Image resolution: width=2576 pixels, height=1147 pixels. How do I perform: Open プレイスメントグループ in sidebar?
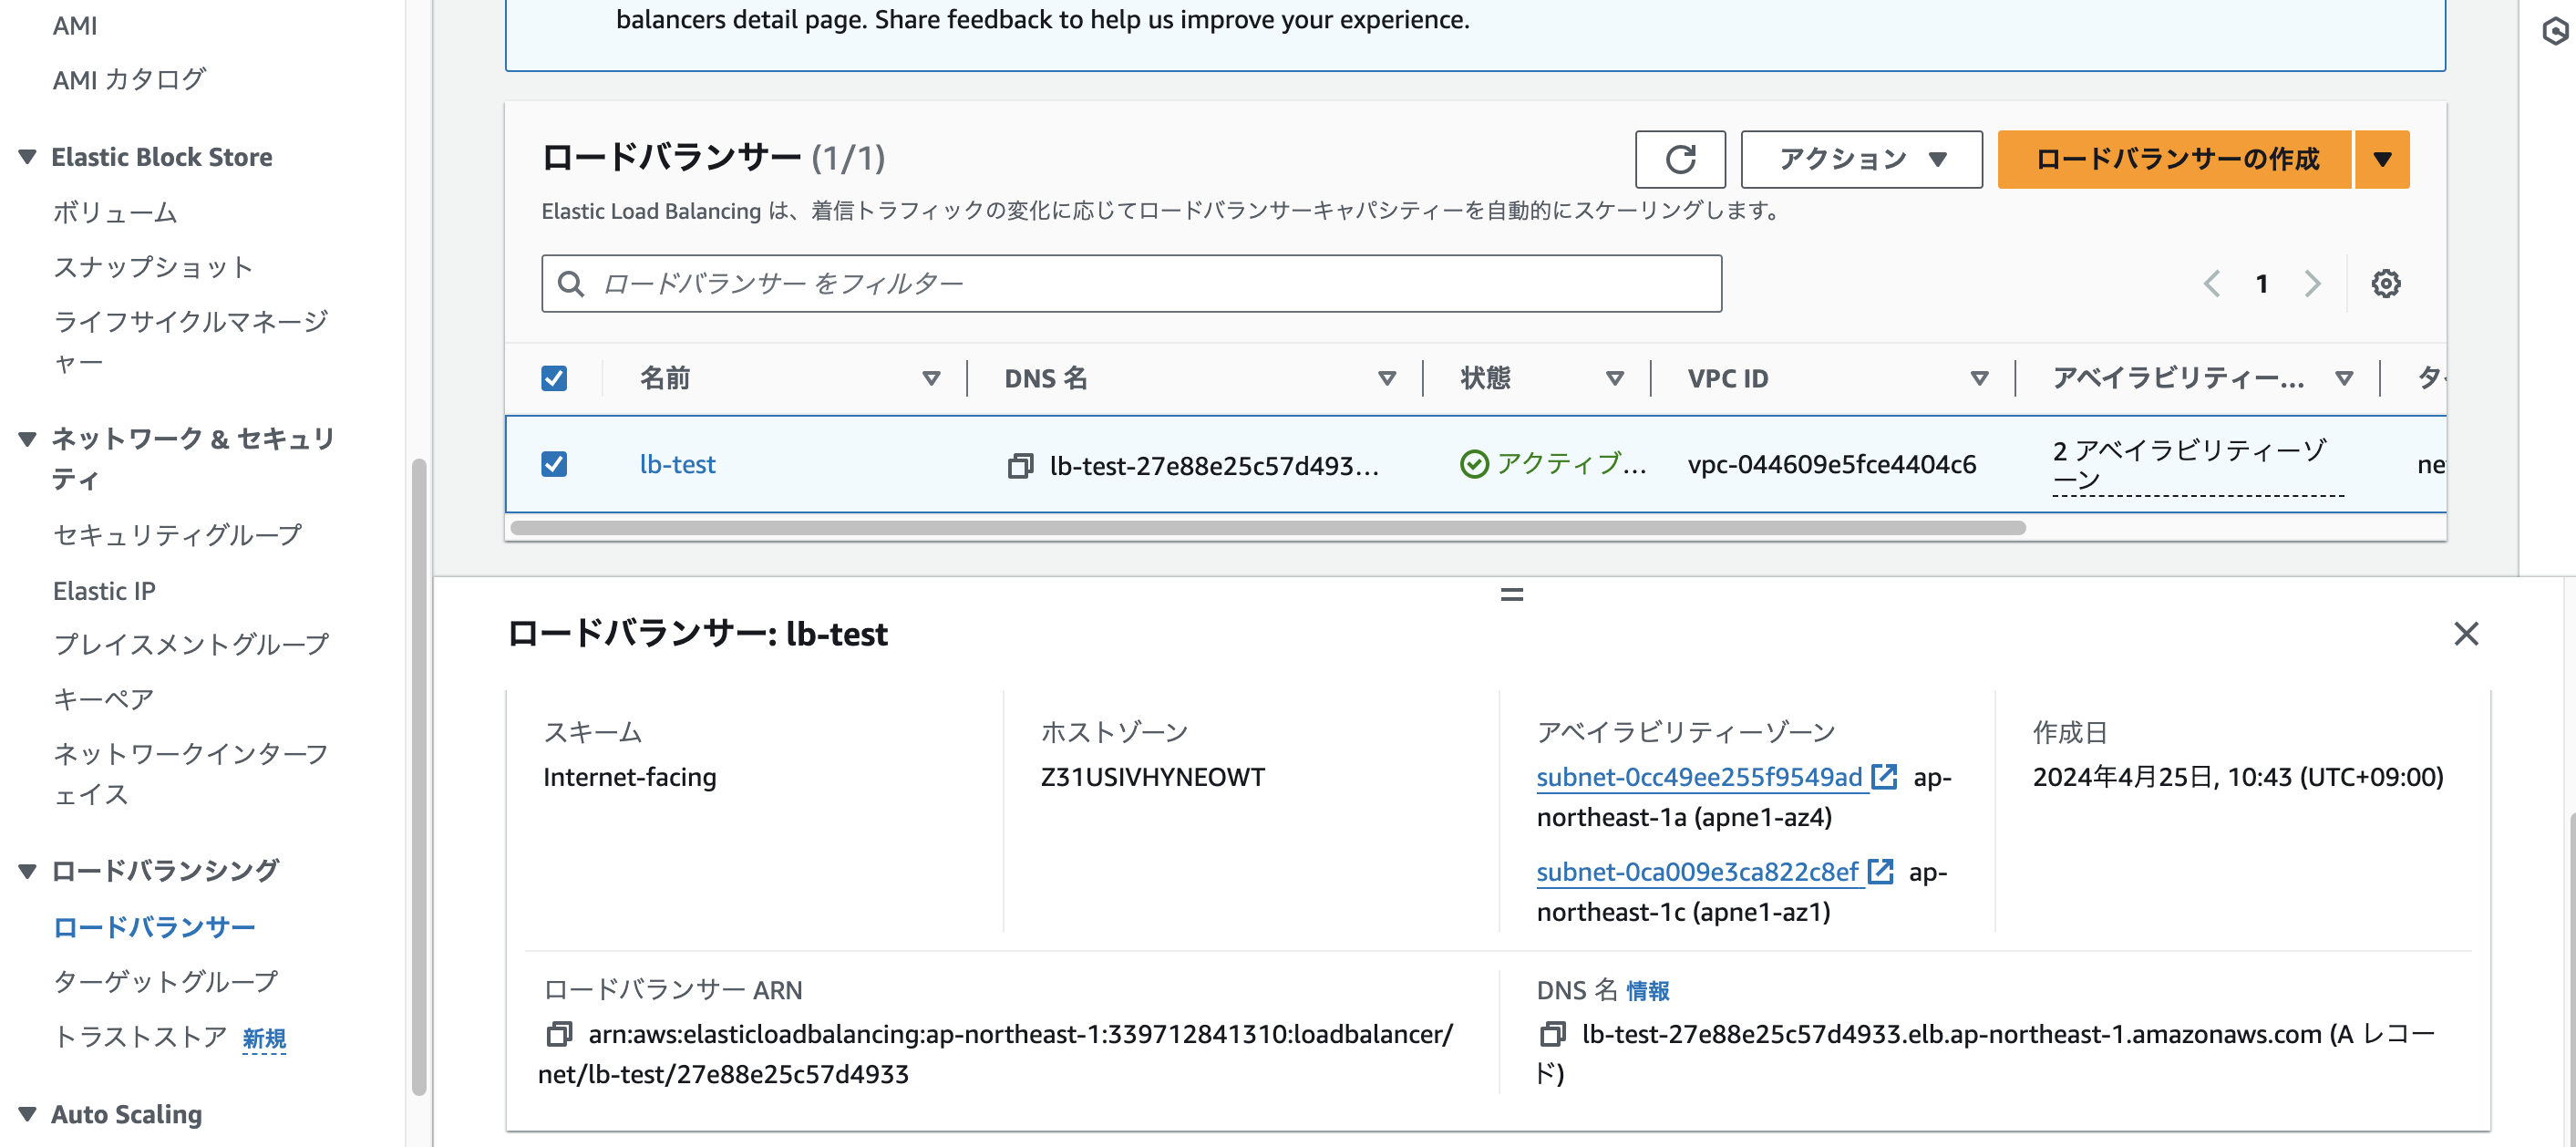point(190,644)
